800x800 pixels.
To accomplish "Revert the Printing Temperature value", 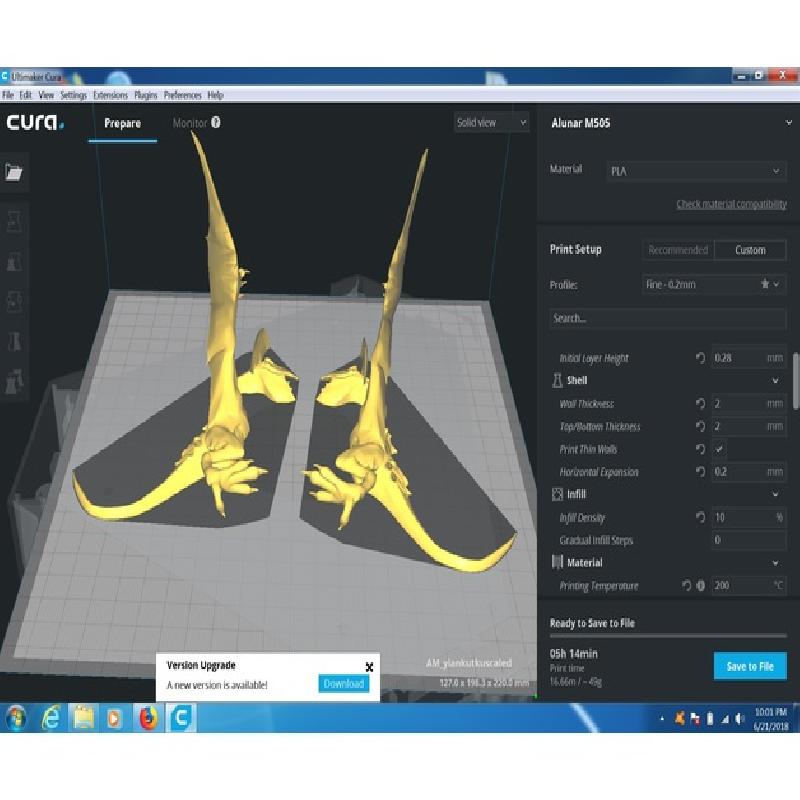I will pyautogui.click(x=687, y=585).
